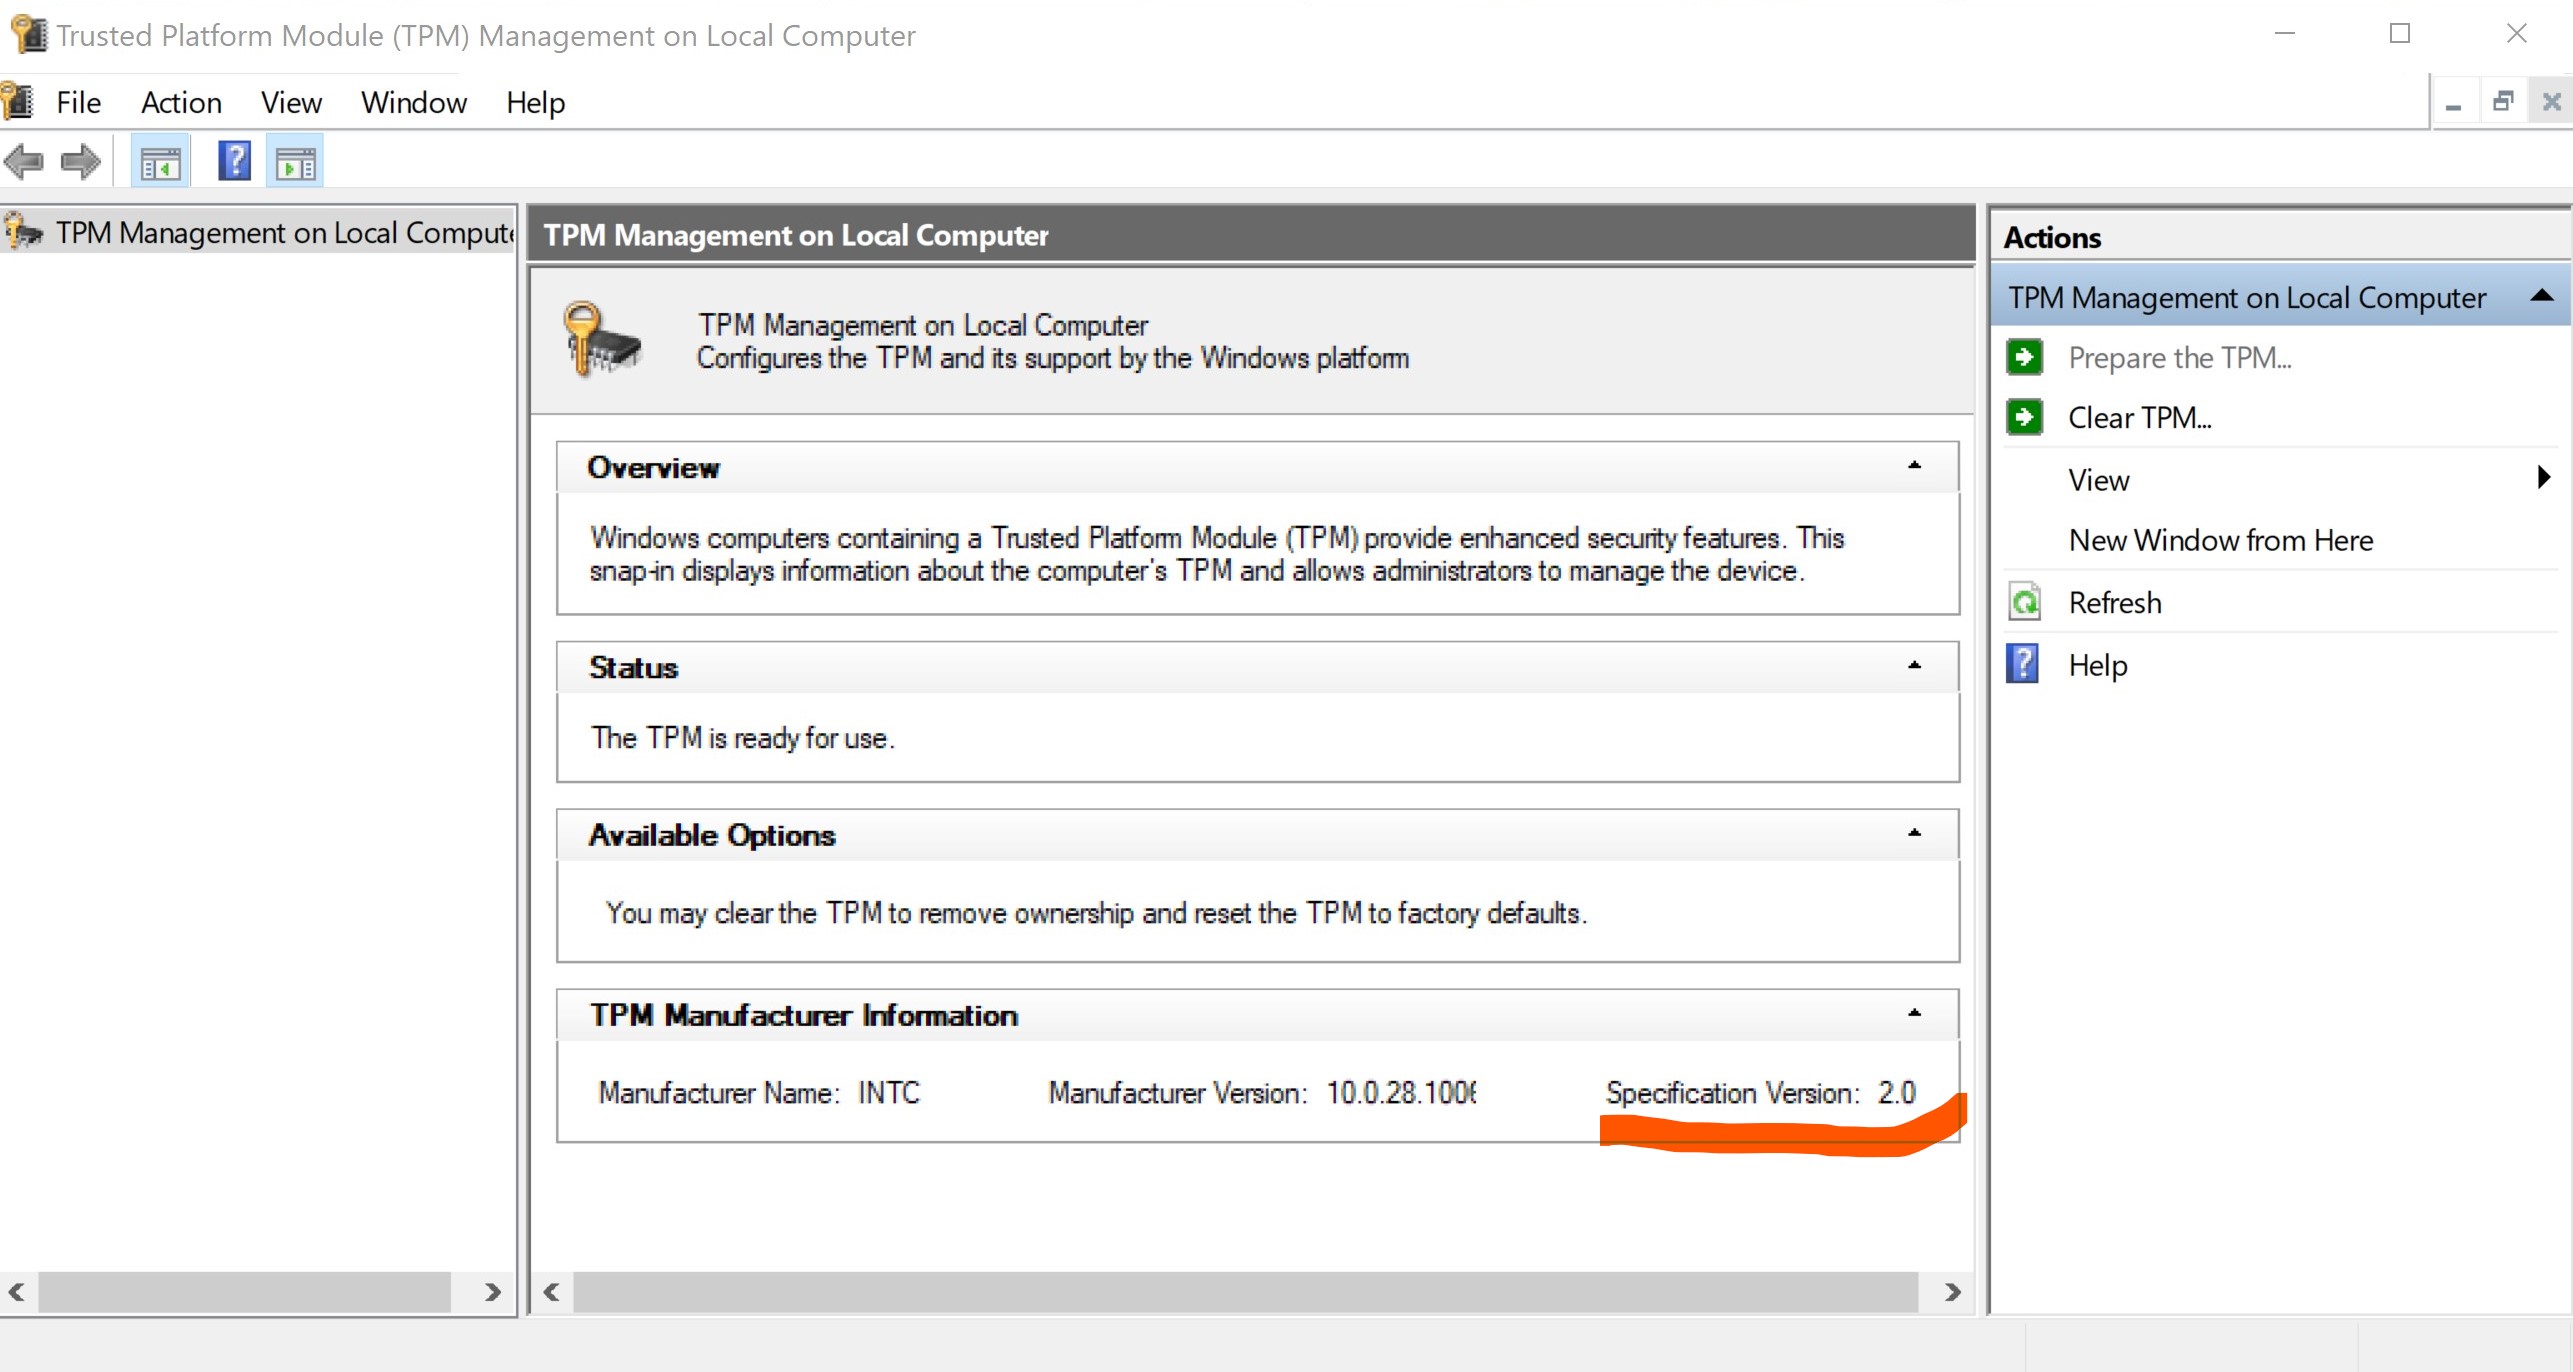This screenshot has width=2573, height=1372.
Task: Collapse TPM Manufacturer Information section
Action: [1914, 1014]
